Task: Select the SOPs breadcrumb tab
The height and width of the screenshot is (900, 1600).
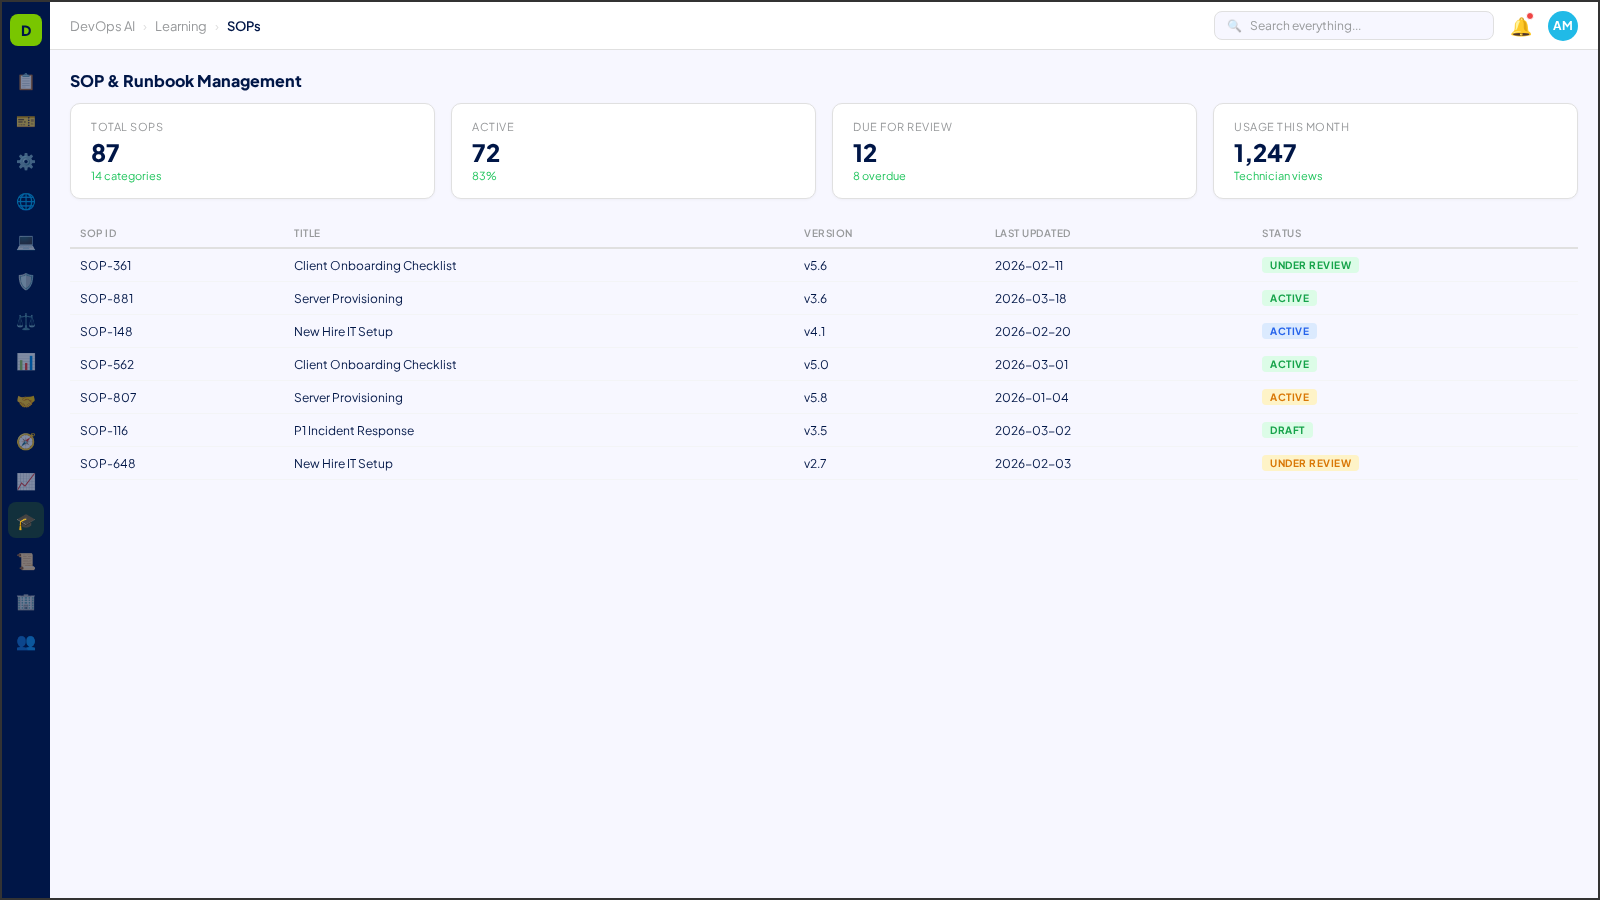Action: 244,26
